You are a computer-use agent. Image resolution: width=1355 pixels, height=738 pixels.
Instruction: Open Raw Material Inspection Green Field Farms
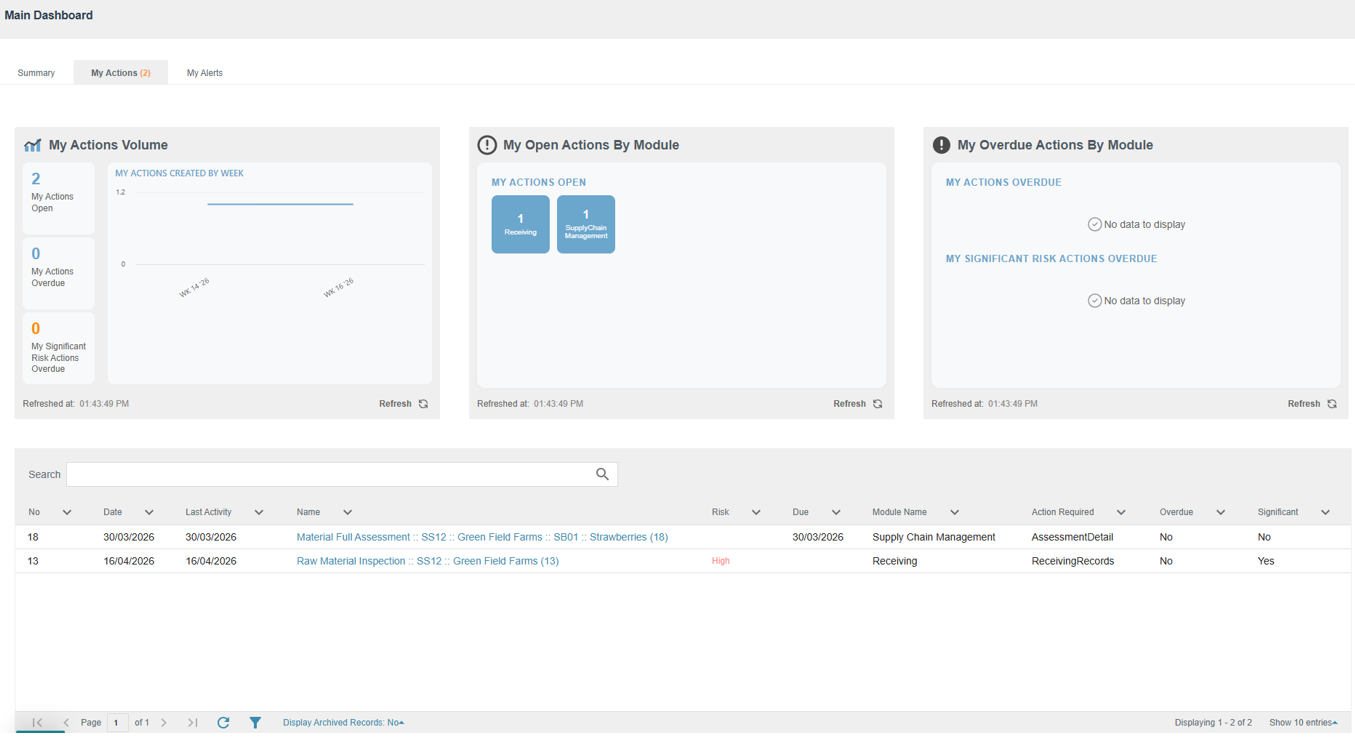(428, 561)
